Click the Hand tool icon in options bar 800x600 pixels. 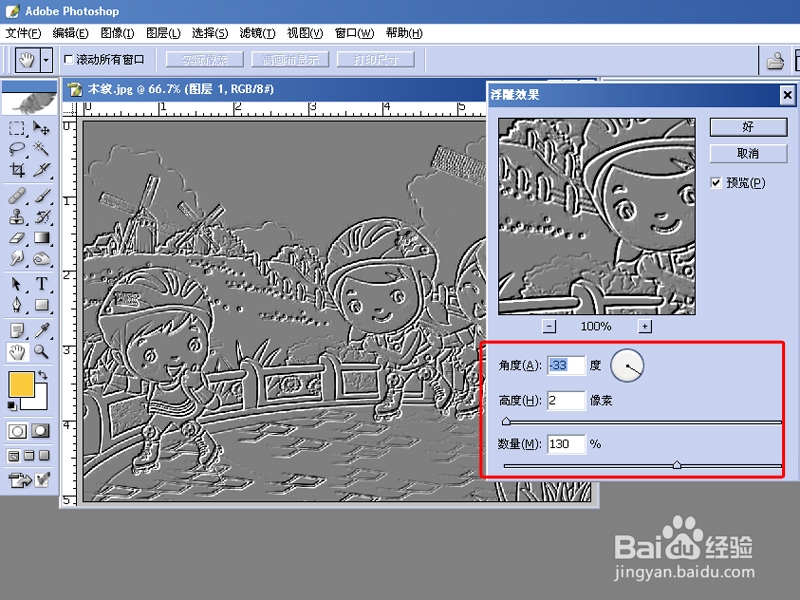[x=27, y=60]
